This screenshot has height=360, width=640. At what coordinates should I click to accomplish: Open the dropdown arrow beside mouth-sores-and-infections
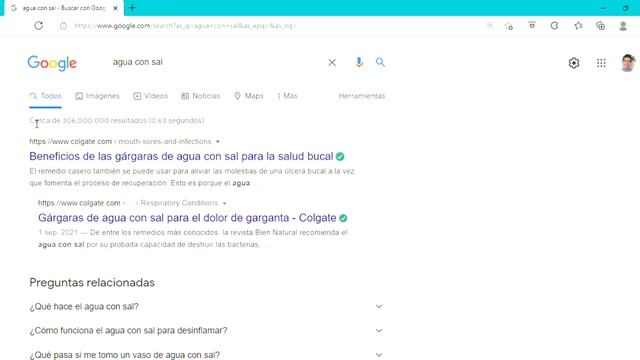pos(218,142)
